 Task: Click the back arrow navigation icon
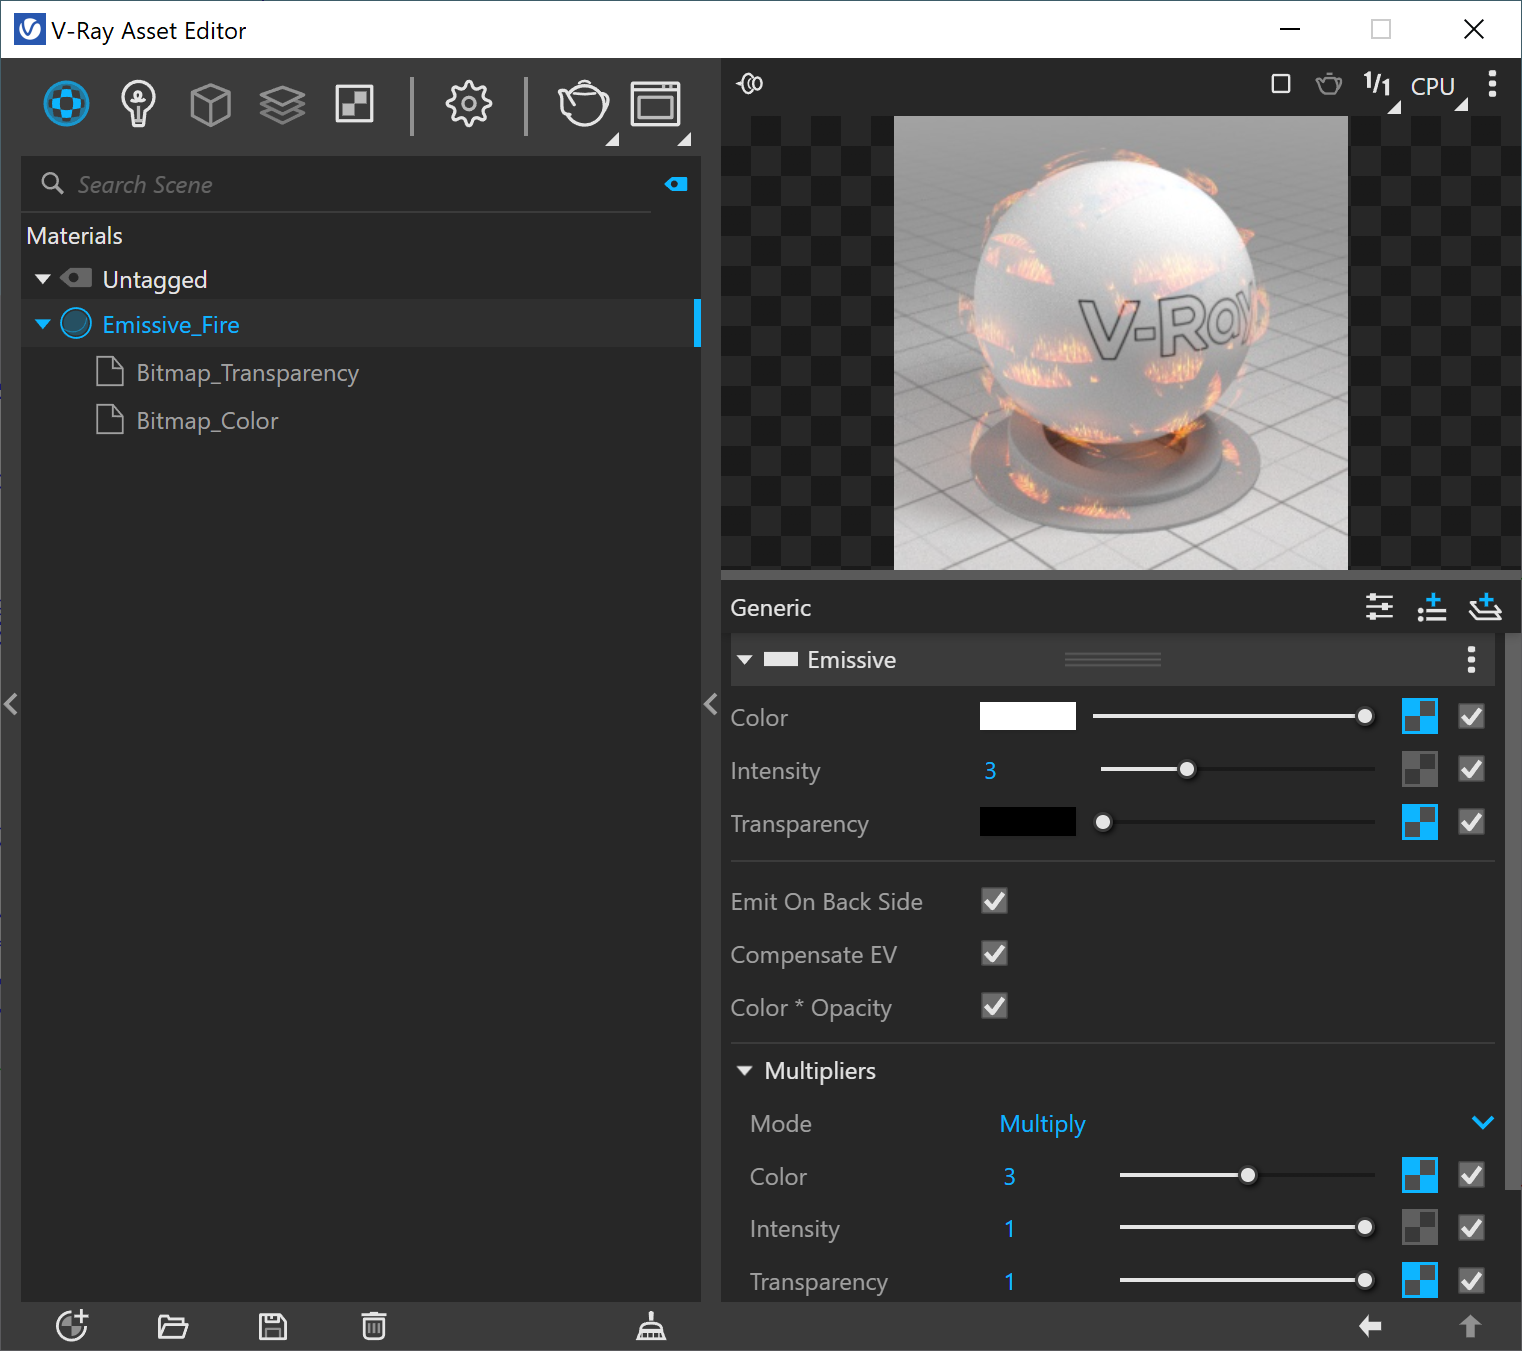(x=1370, y=1326)
